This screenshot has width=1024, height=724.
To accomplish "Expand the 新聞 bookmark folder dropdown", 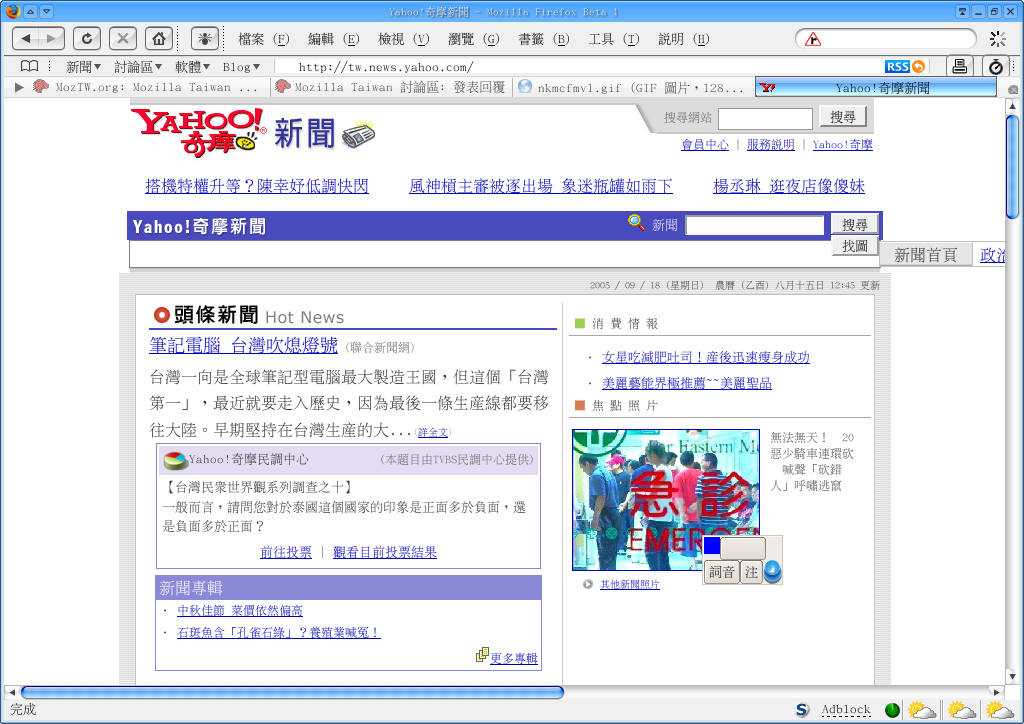I will pyautogui.click(x=83, y=67).
